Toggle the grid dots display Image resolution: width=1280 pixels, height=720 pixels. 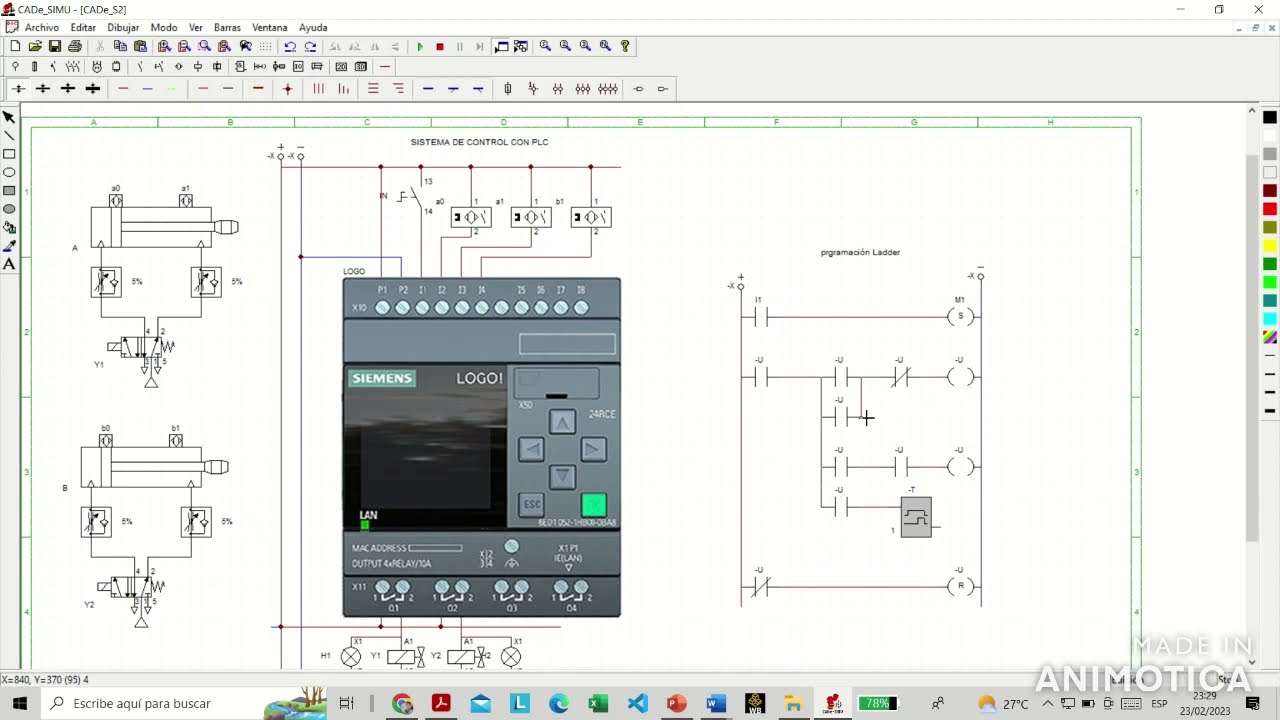[265, 46]
